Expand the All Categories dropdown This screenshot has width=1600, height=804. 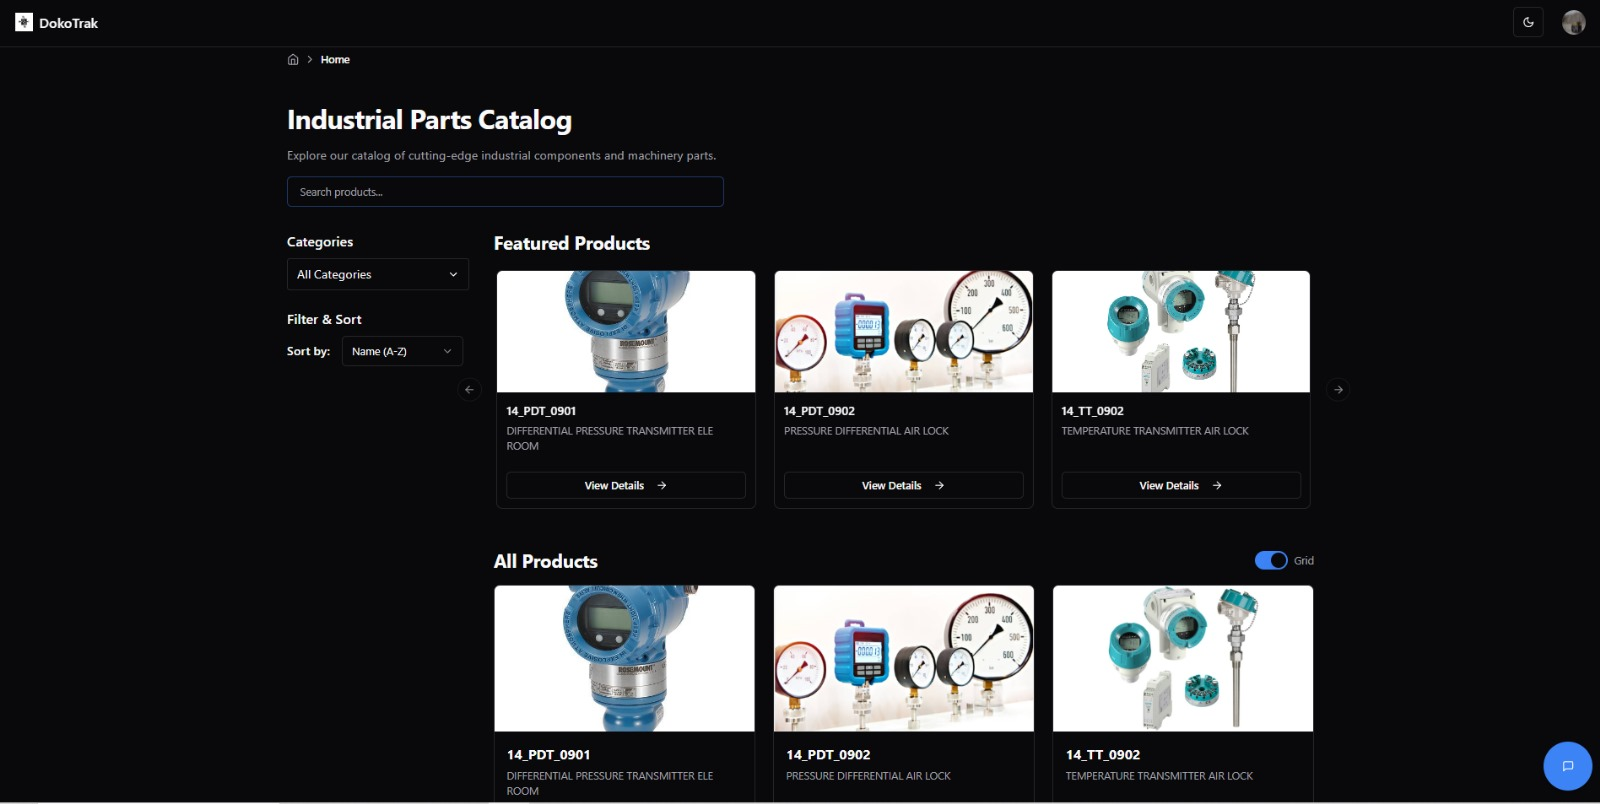click(377, 275)
